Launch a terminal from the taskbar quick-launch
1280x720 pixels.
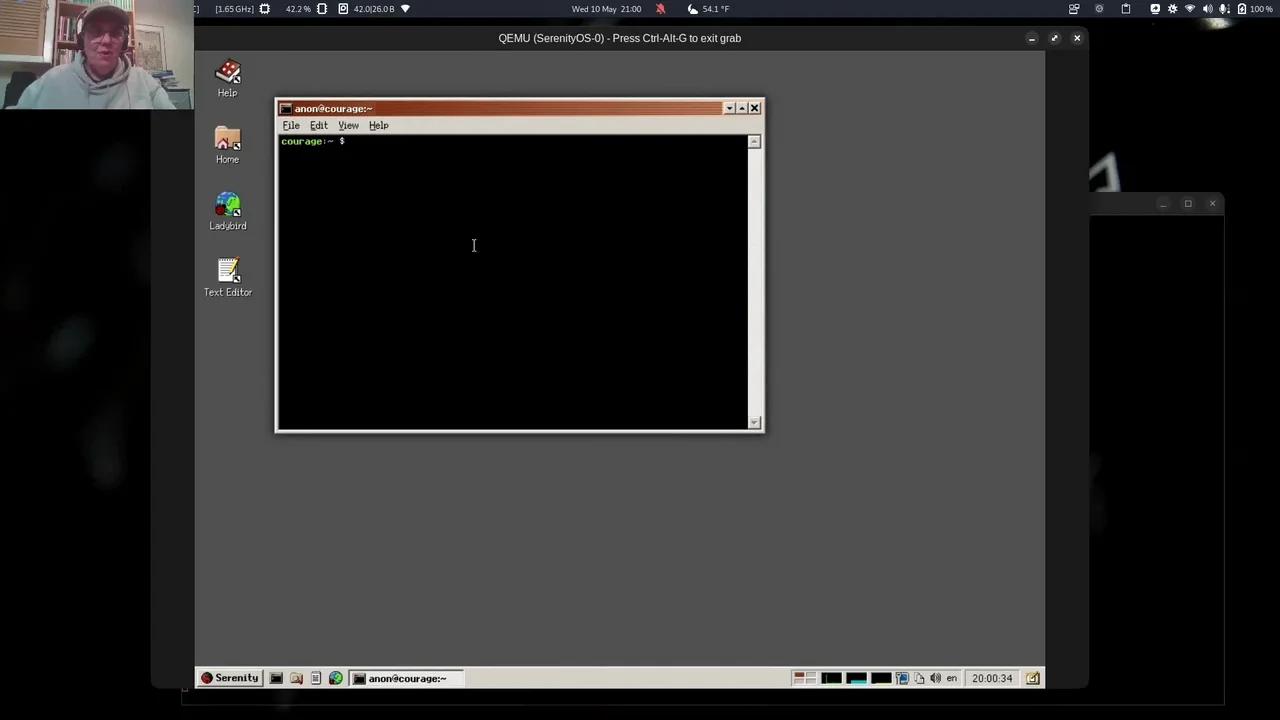tap(276, 678)
